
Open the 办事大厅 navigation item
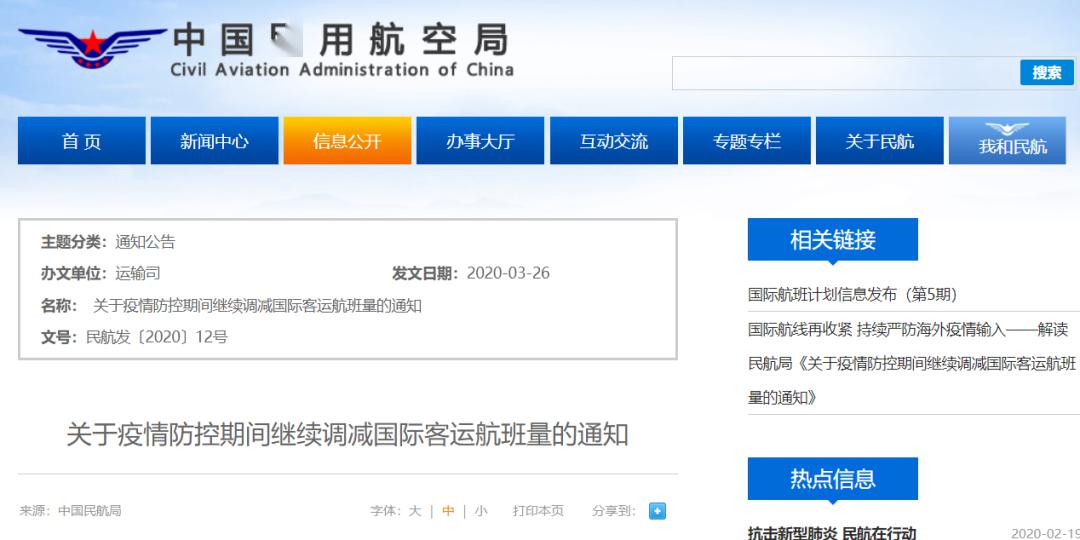click(480, 141)
